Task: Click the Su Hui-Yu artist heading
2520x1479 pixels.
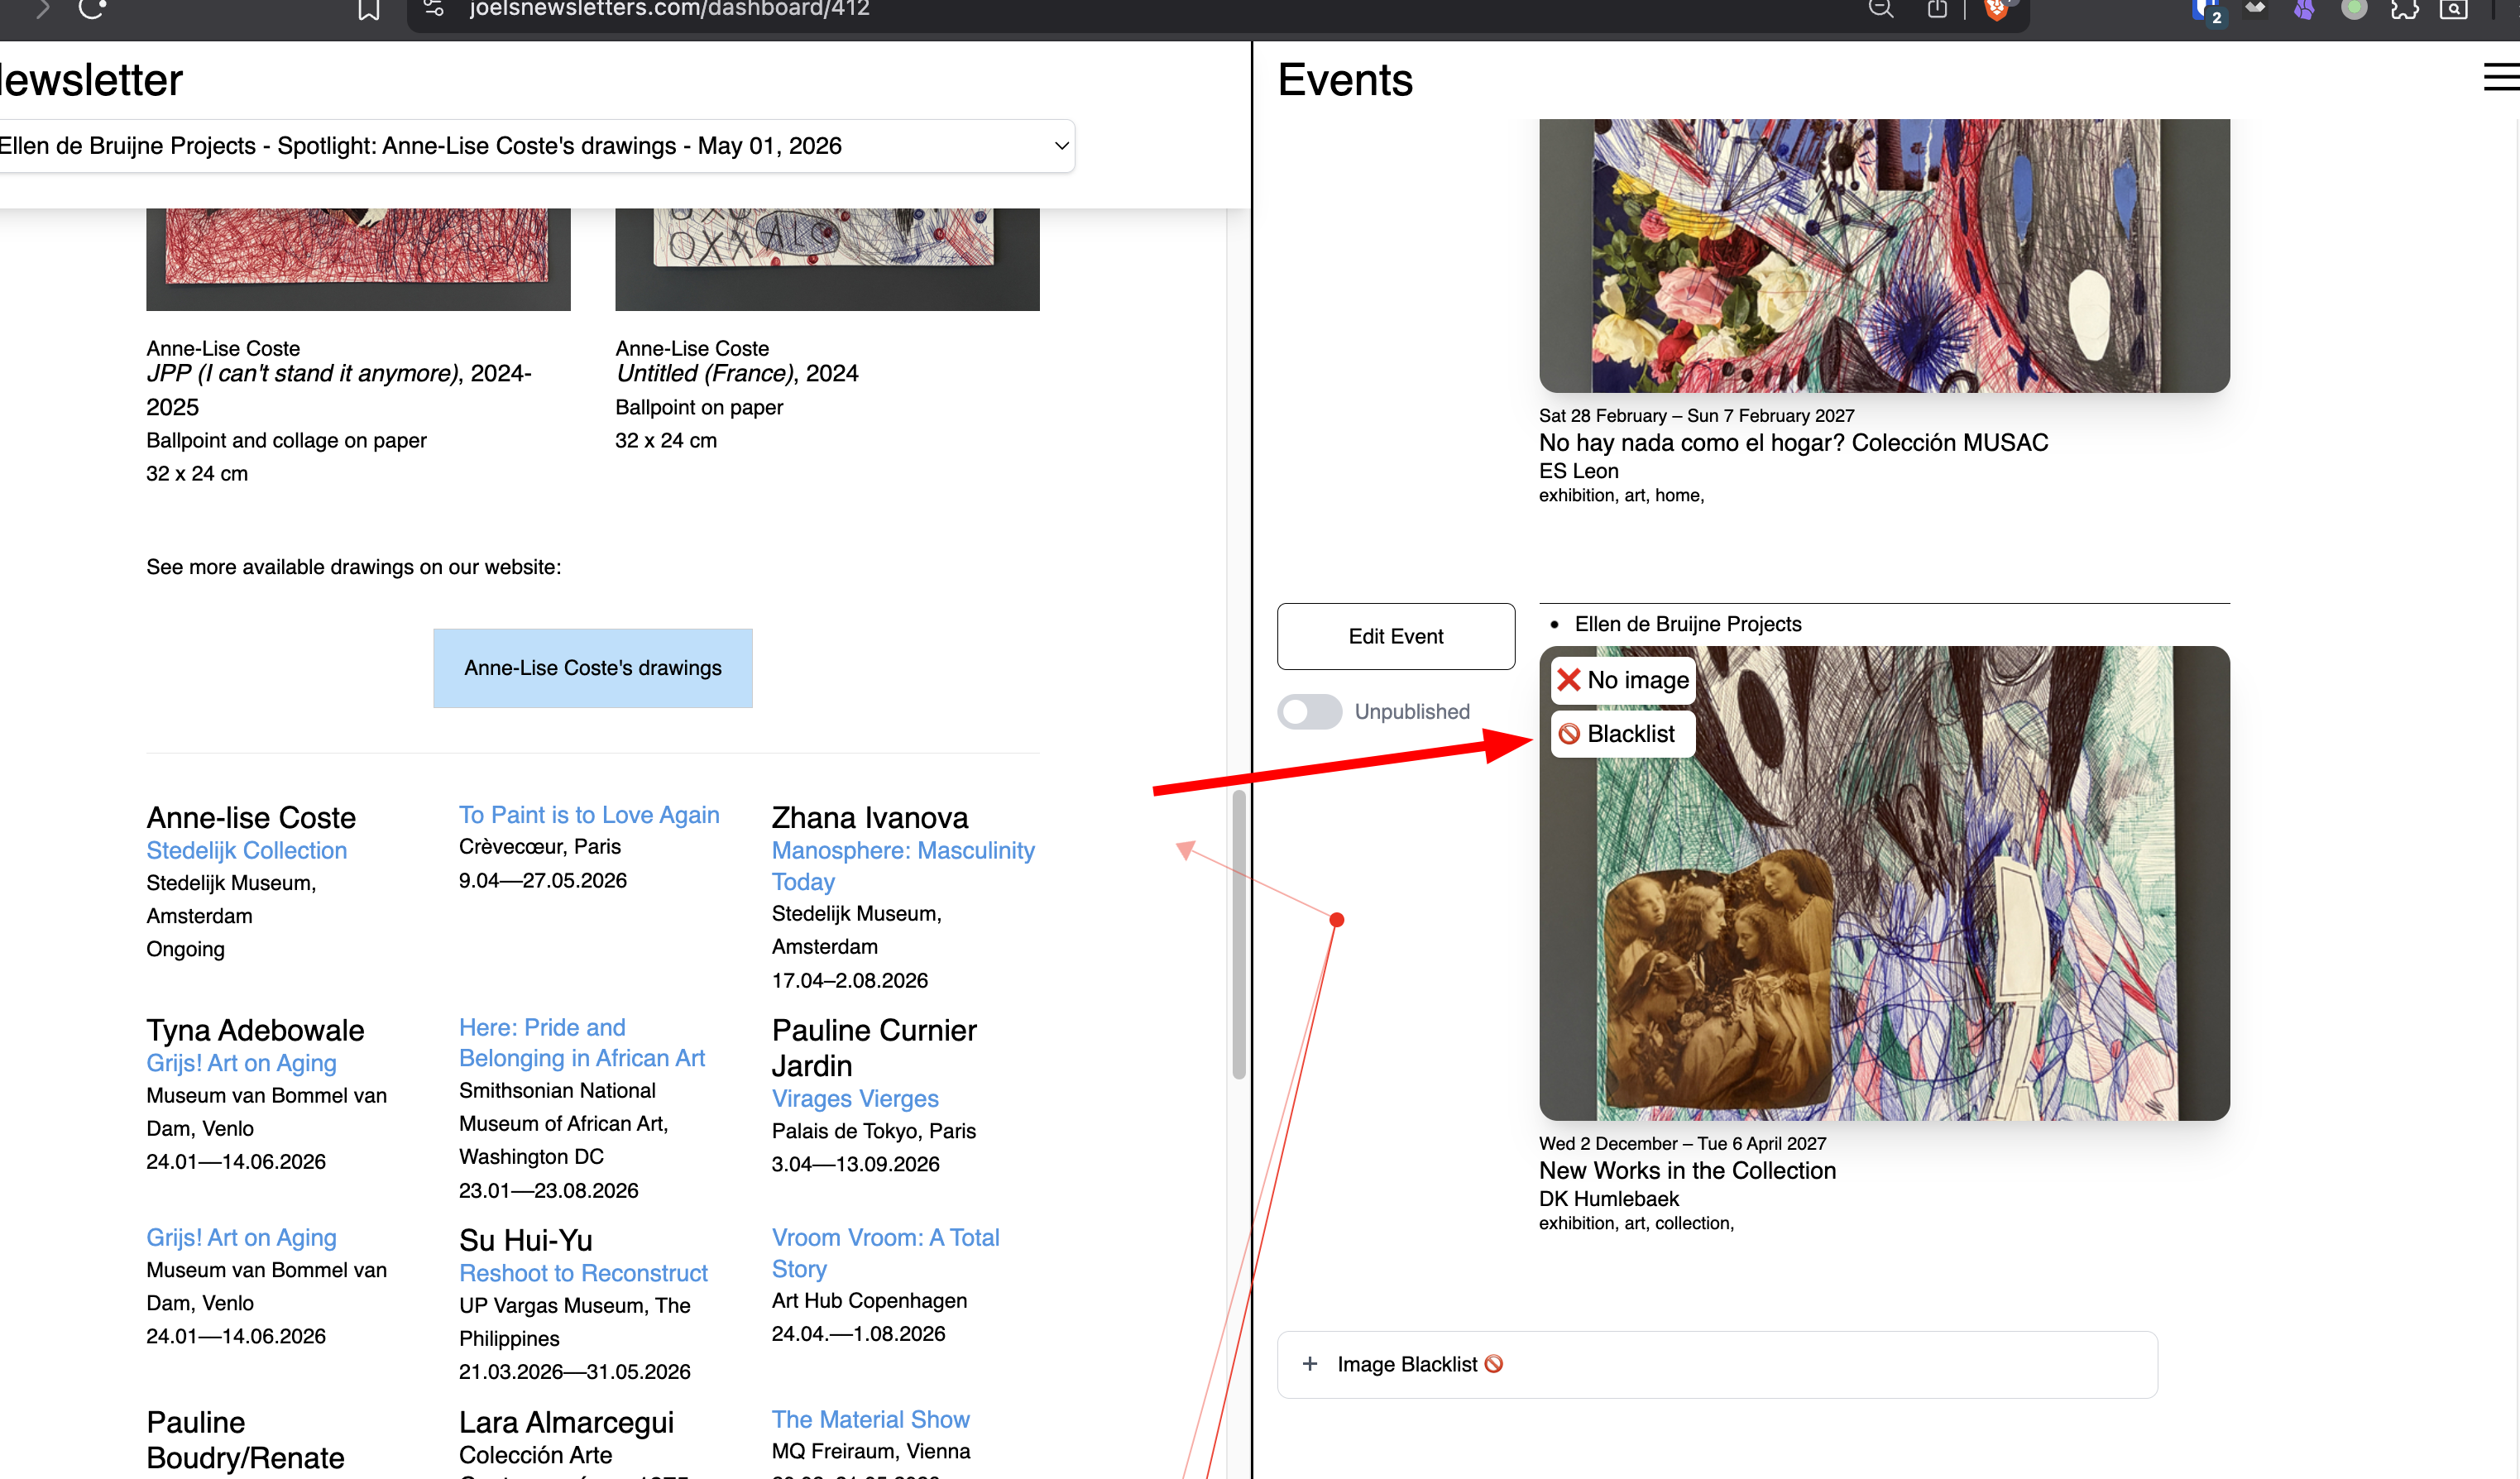Action: coord(526,1240)
